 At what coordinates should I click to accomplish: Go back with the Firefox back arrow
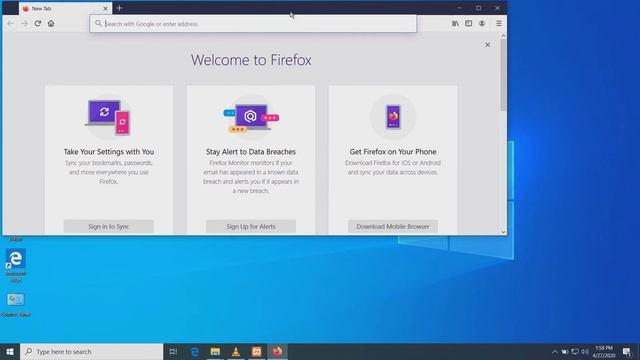pos(11,24)
